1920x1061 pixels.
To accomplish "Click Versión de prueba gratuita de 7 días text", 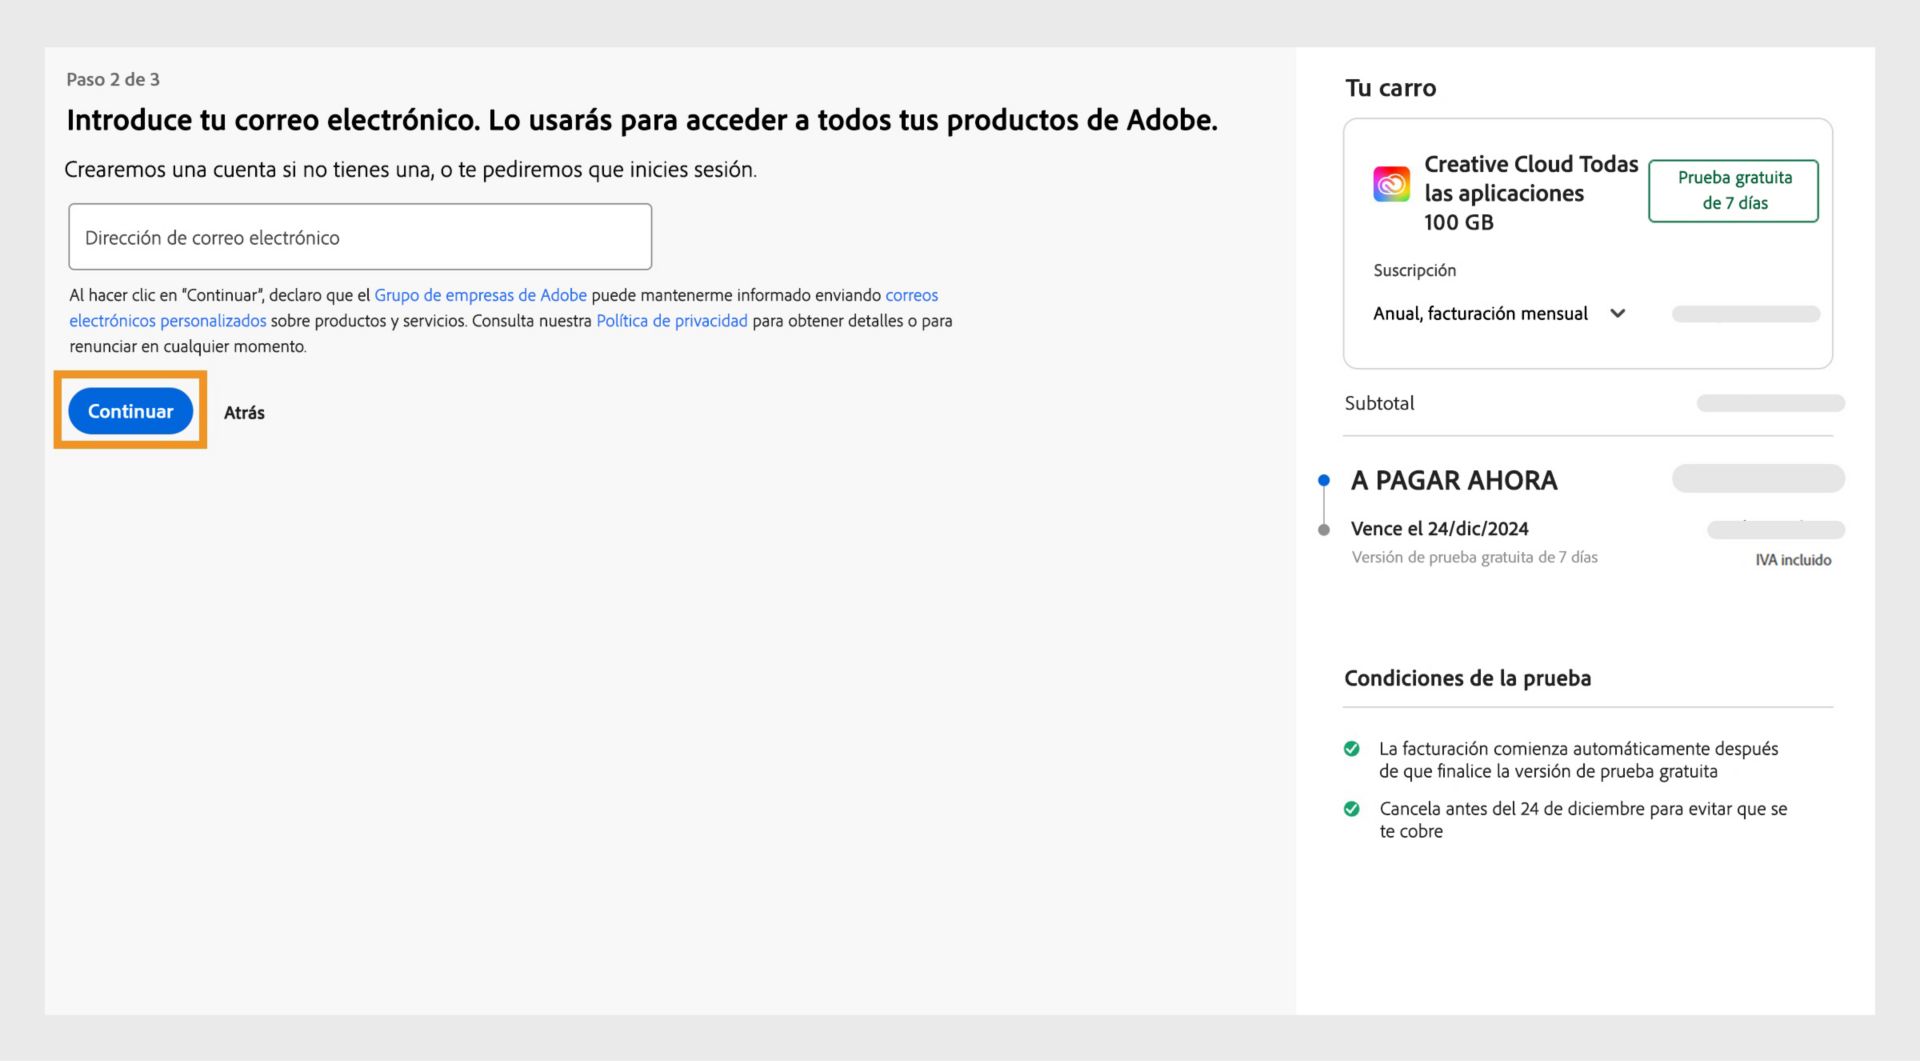I will click(1474, 557).
